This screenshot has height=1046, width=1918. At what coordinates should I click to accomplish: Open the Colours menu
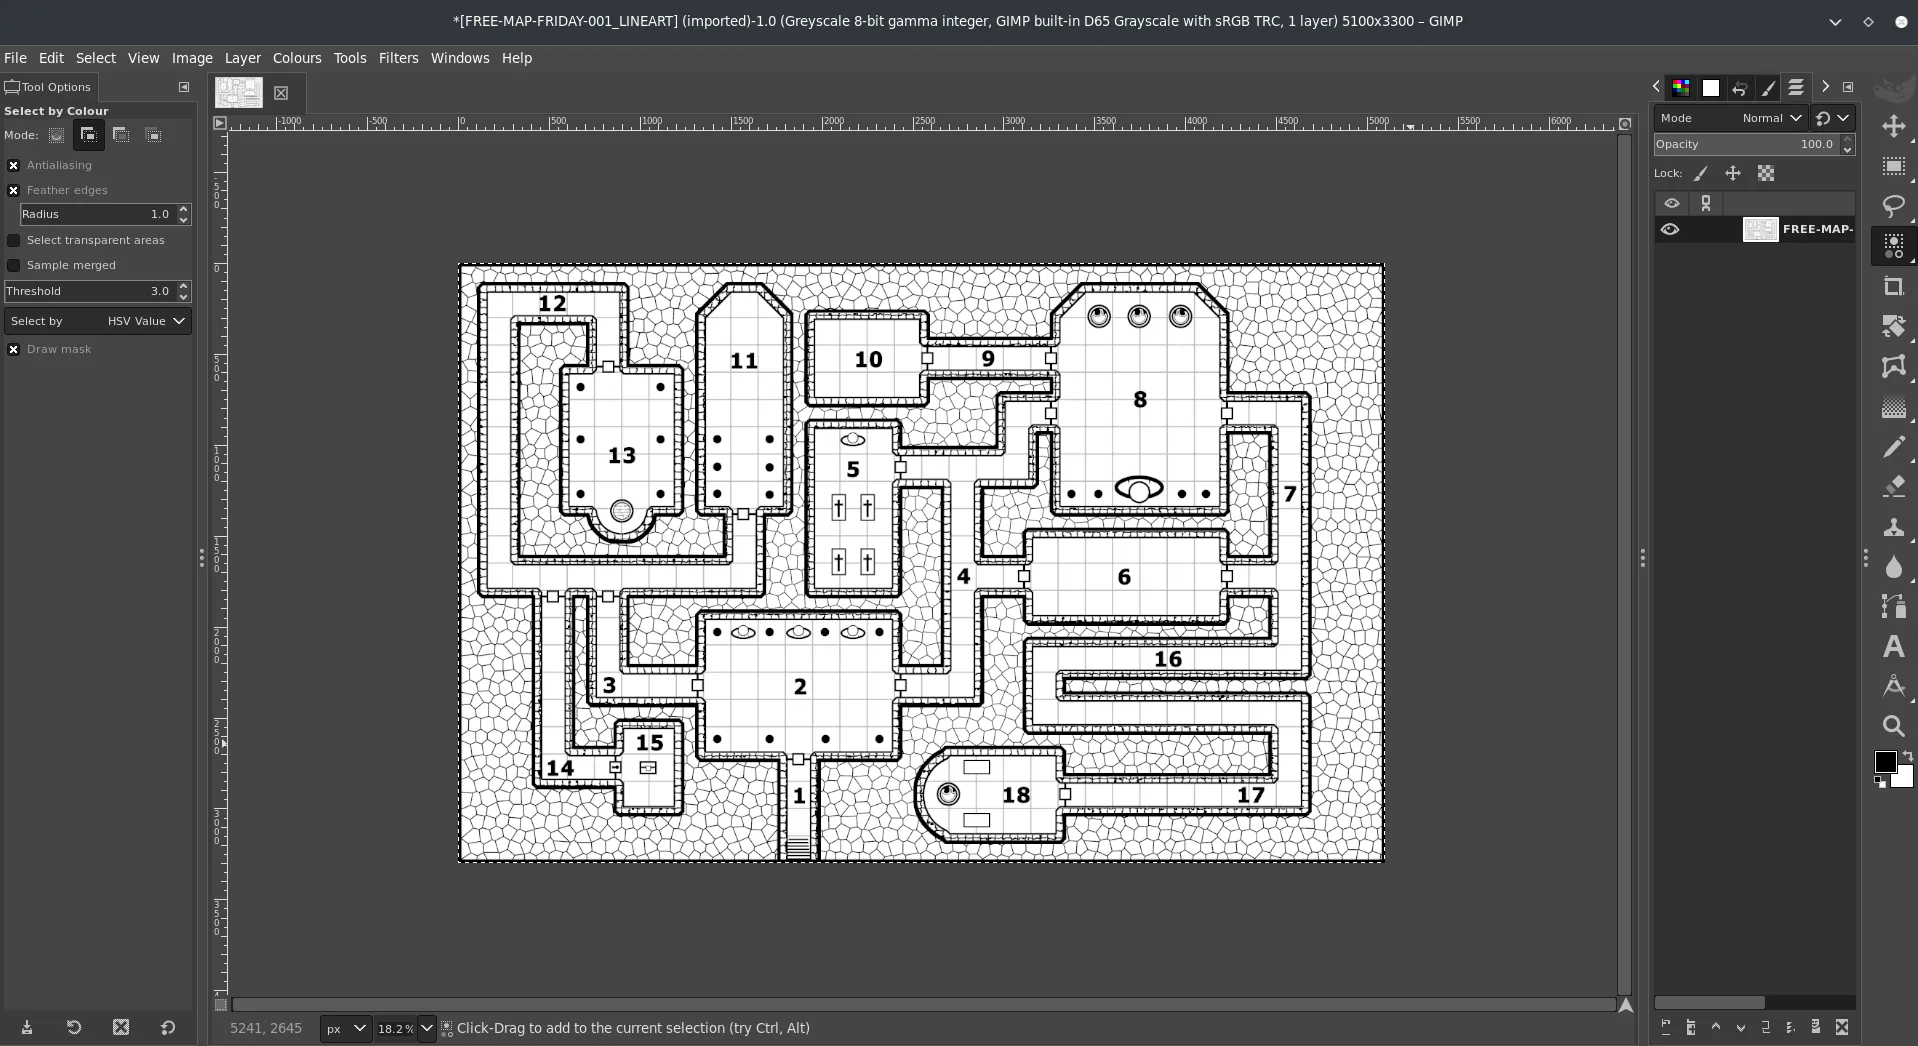click(x=297, y=58)
